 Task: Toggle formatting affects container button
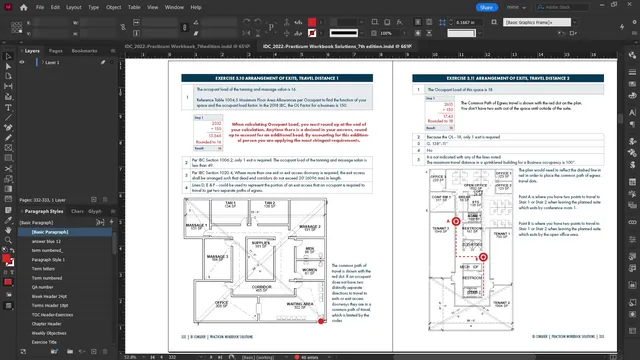pos(5,272)
